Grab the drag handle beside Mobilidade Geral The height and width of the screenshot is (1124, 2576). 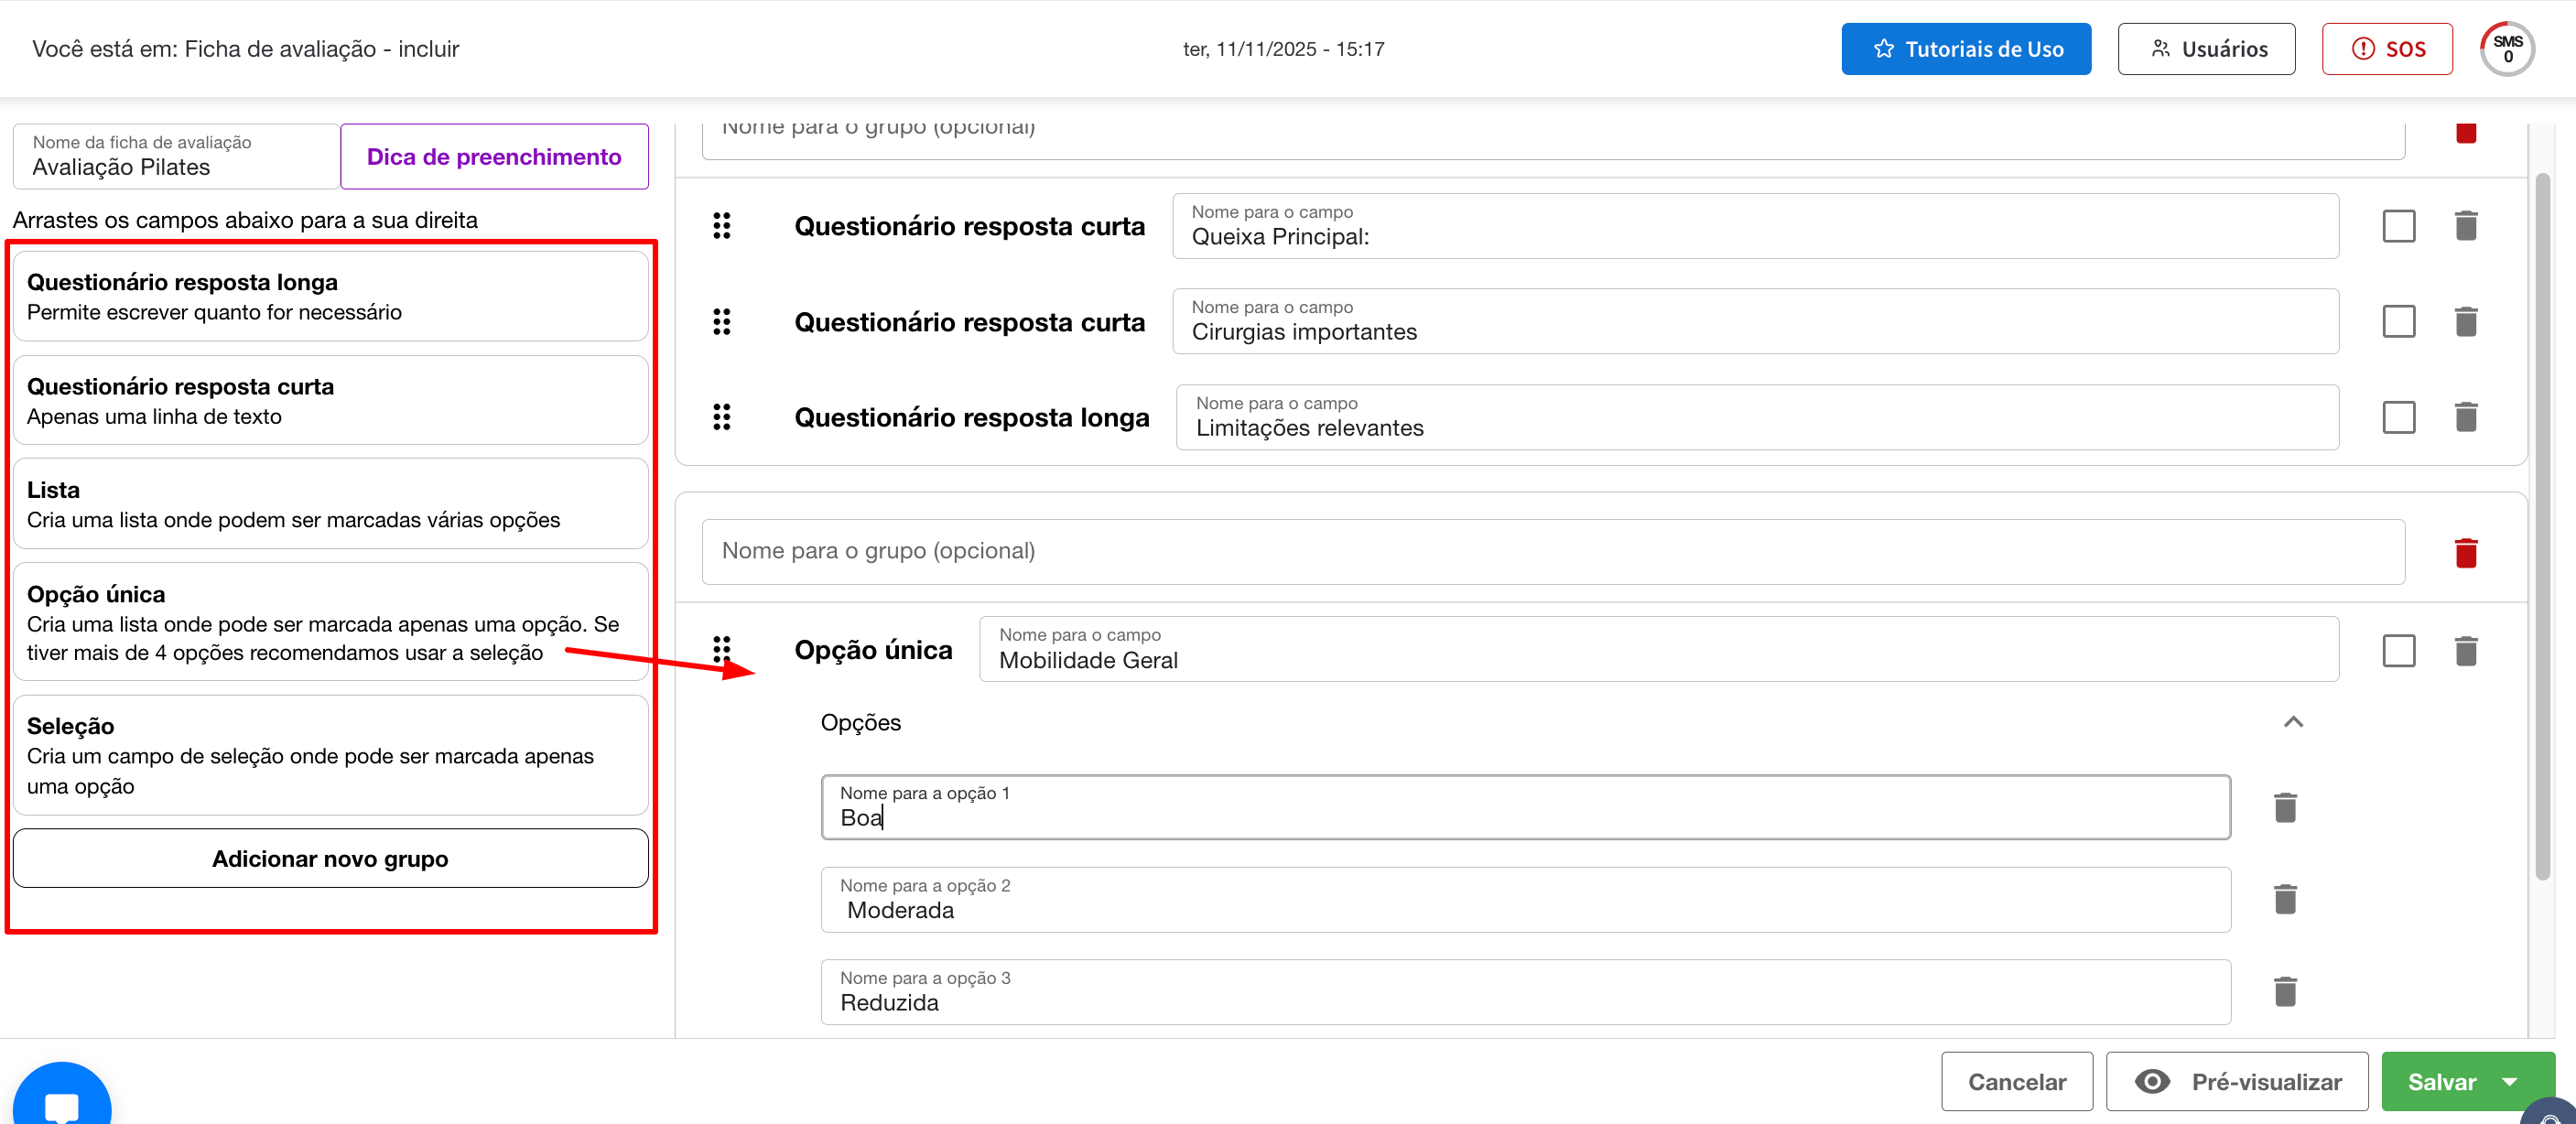[x=722, y=650]
